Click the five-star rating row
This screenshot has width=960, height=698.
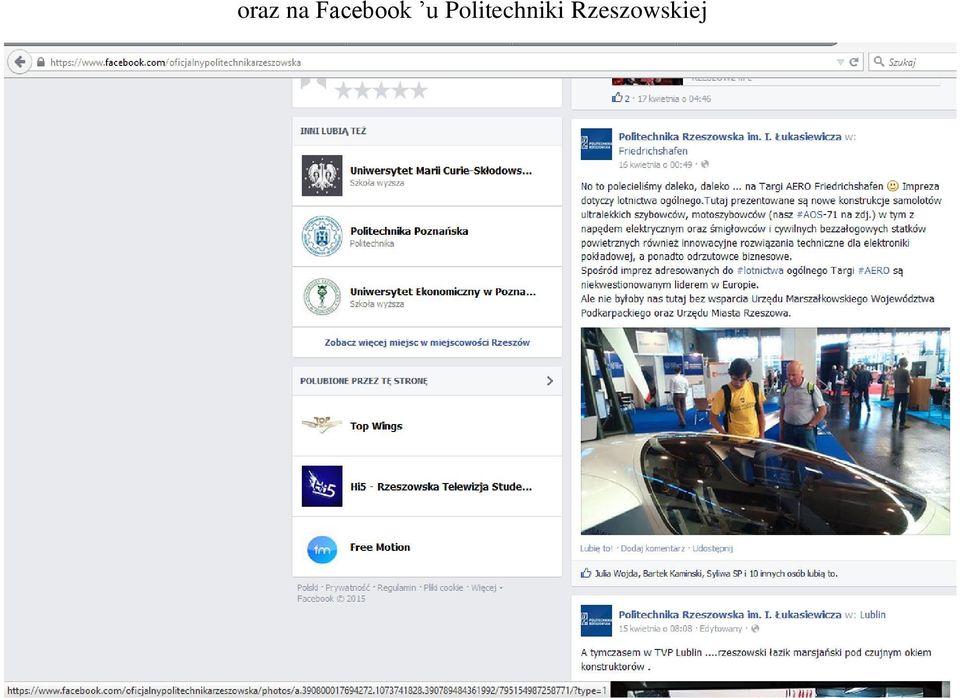pos(381,91)
